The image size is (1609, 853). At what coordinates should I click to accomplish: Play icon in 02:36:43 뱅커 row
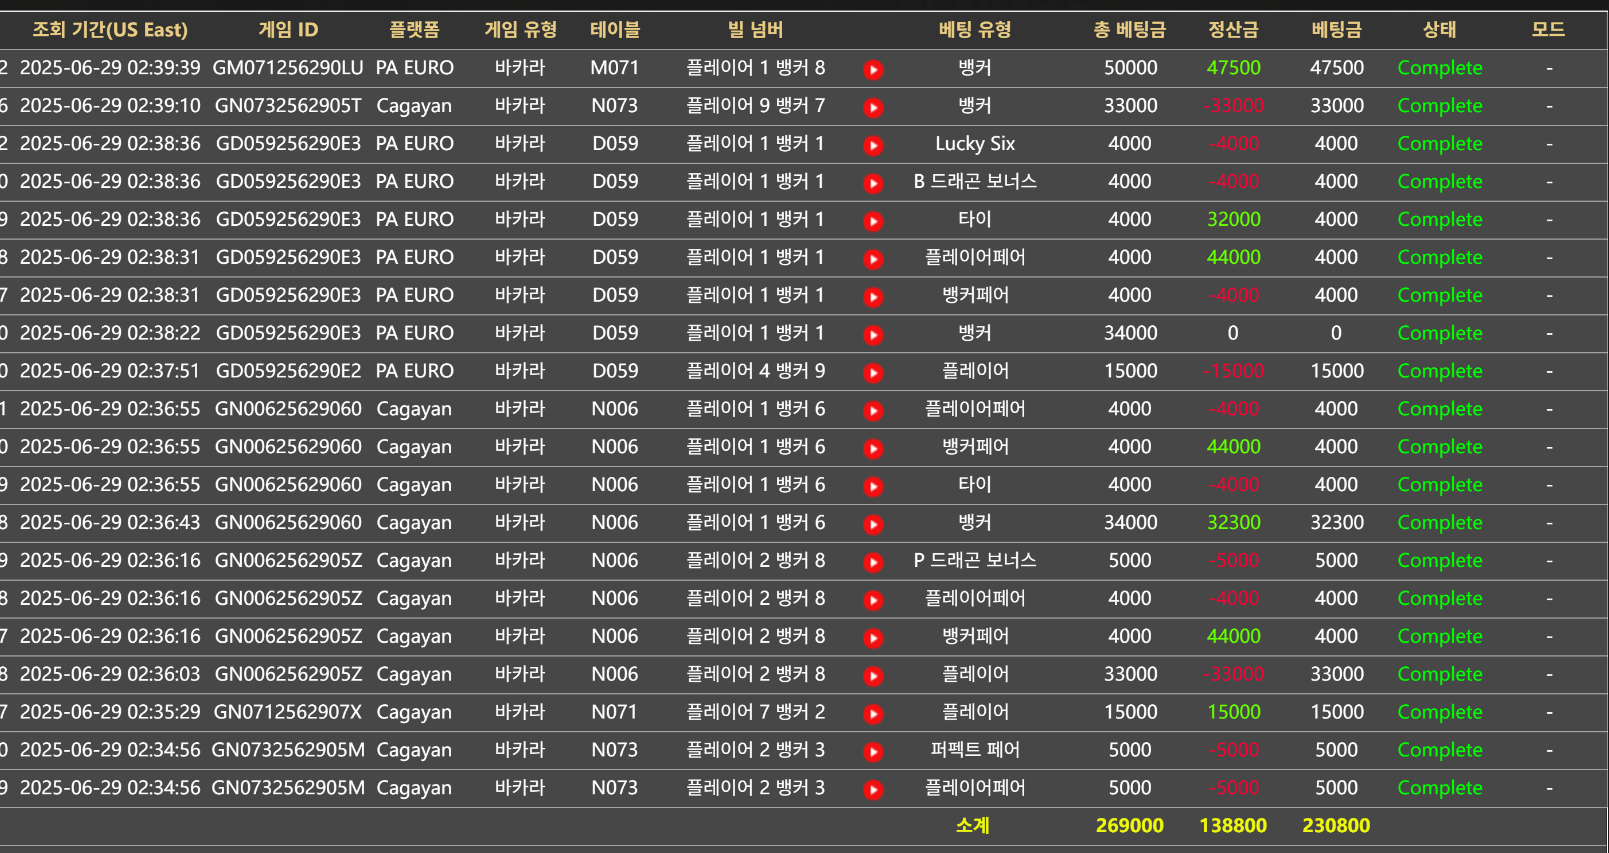click(873, 524)
